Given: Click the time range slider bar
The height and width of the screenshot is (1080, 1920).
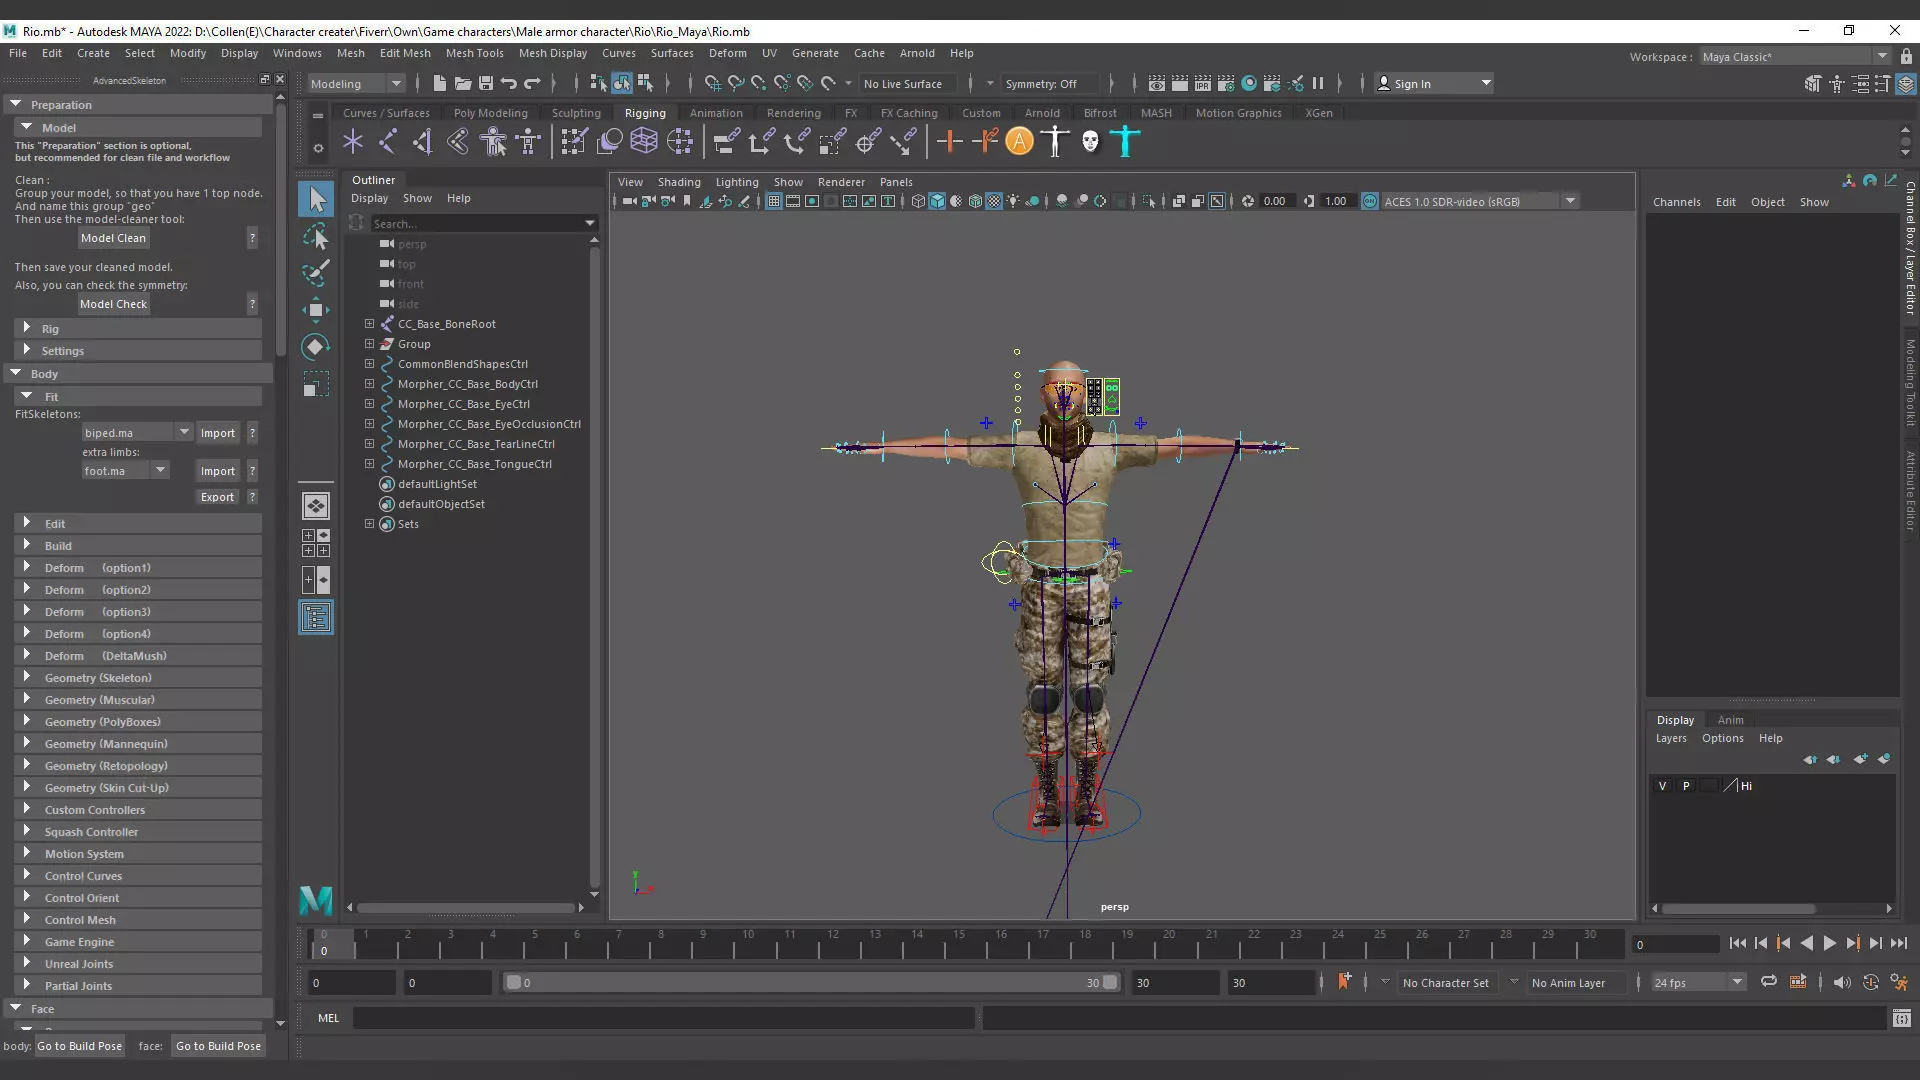Looking at the screenshot, I should click(x=810, y=983).
